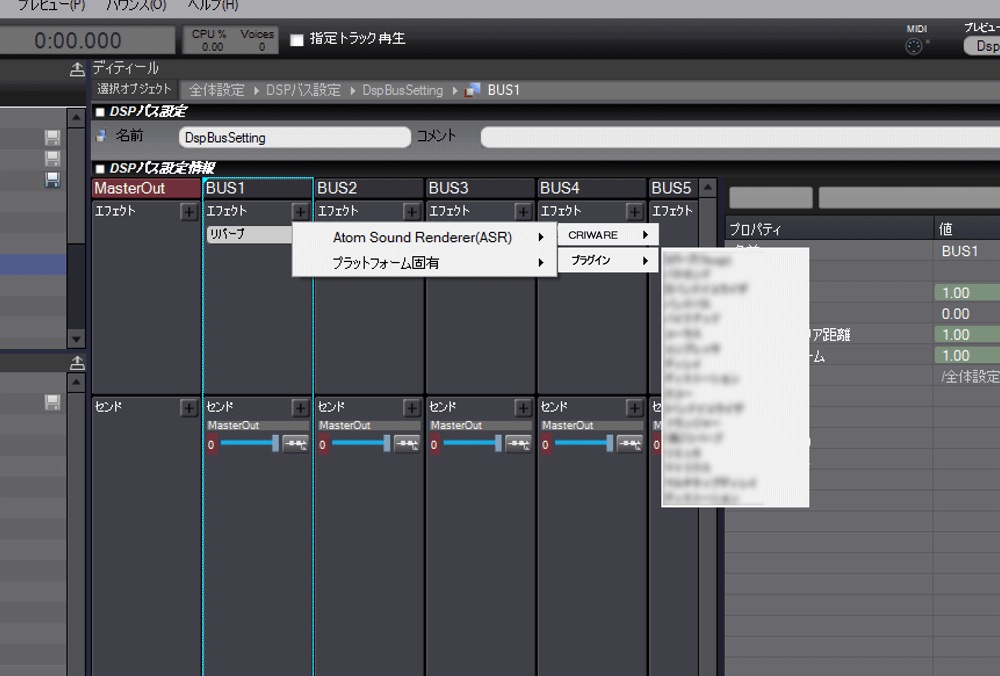Add an effect to BUS2
Viewport: 1000px width, 676px height.
tap(411, 212)
